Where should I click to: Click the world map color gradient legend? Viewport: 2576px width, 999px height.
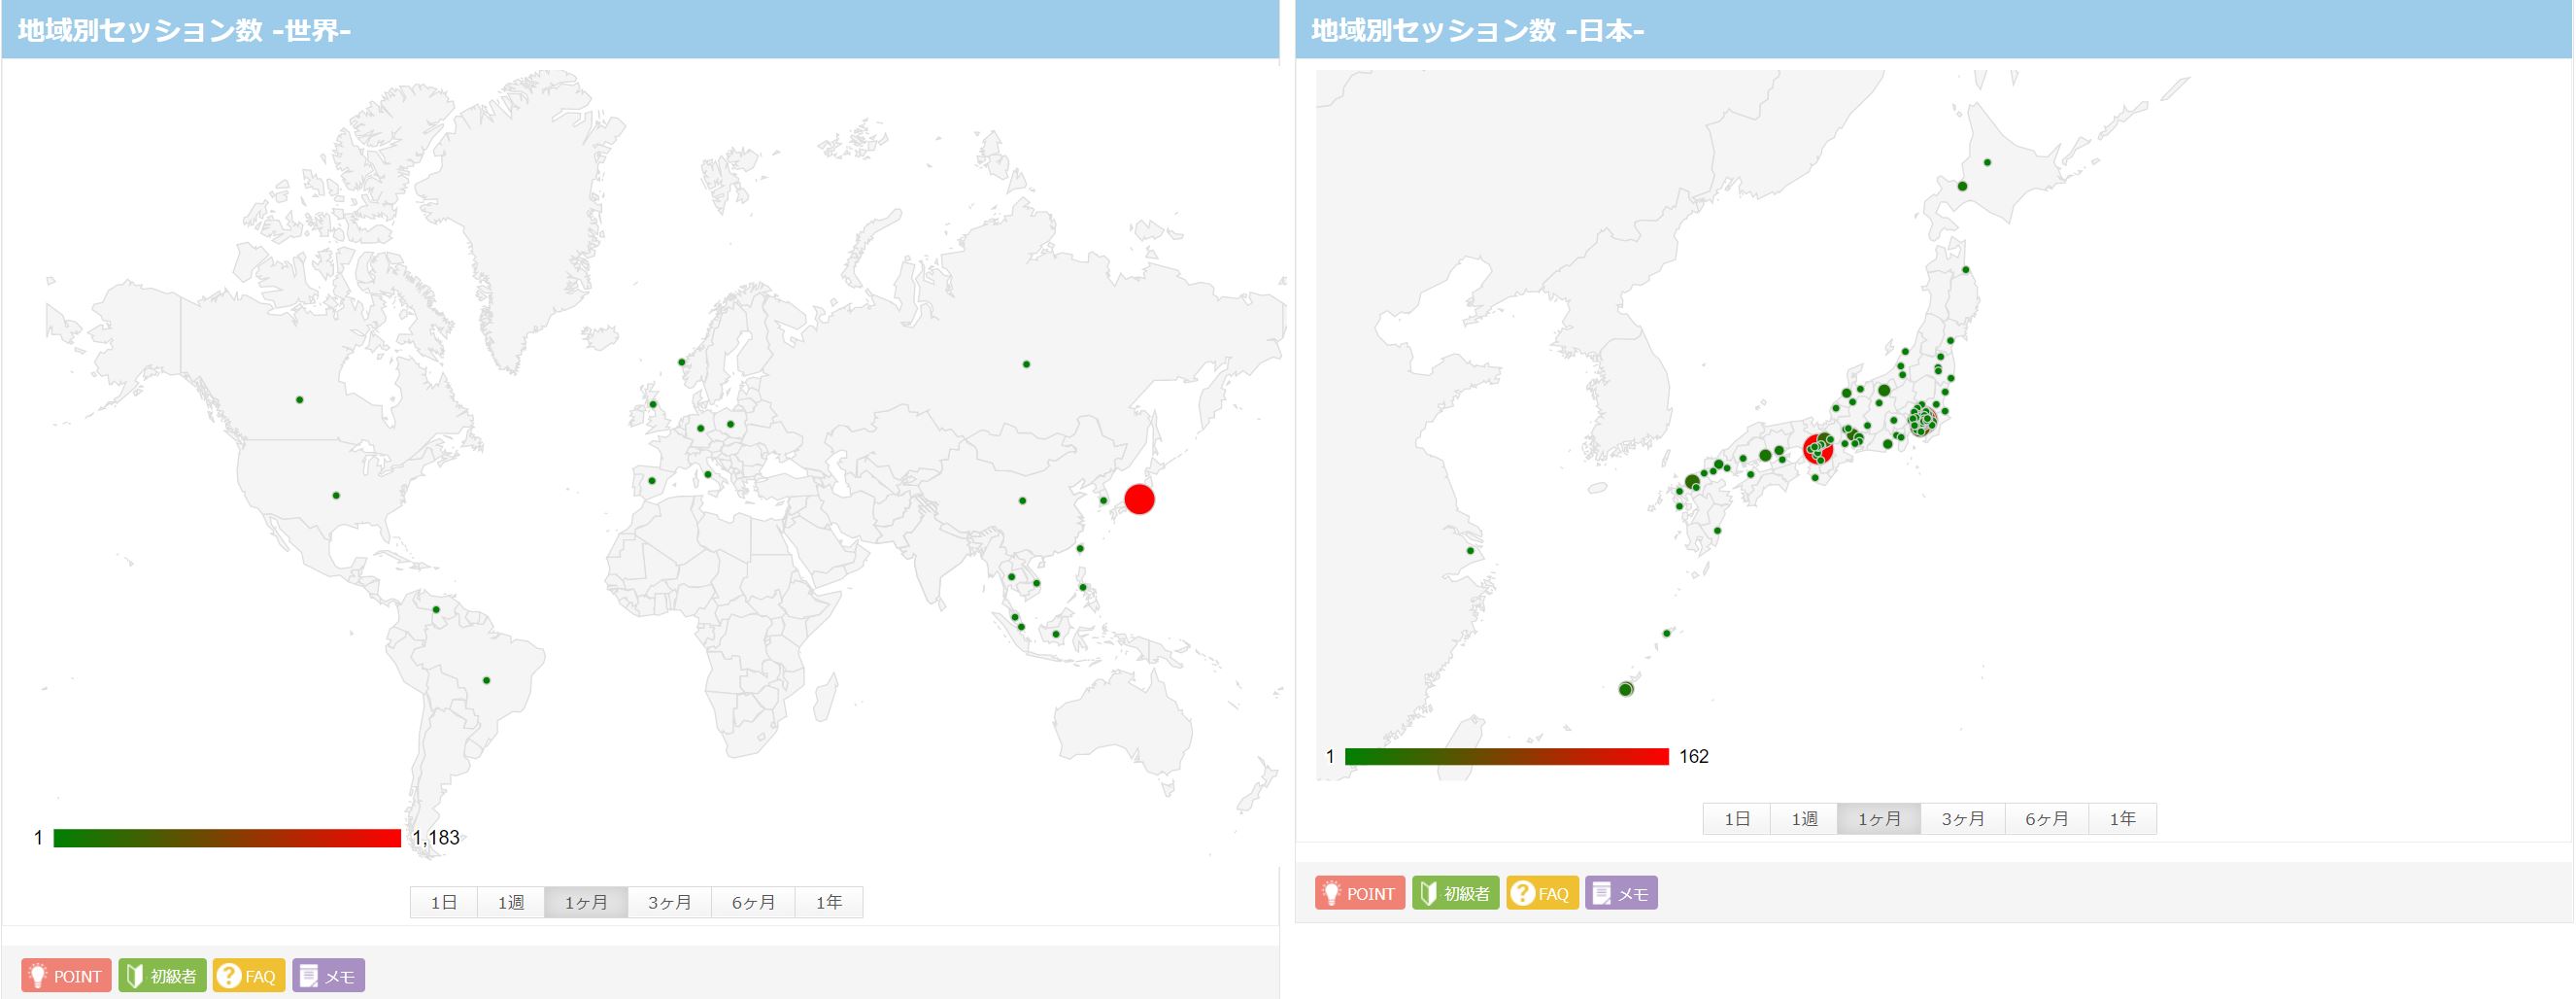pos(227,838)
